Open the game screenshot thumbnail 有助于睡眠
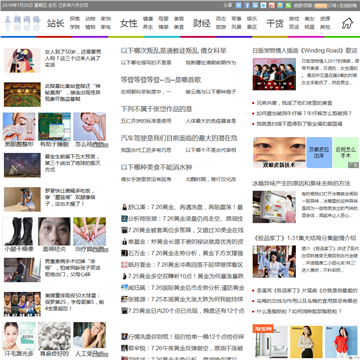 pos(54,126)
